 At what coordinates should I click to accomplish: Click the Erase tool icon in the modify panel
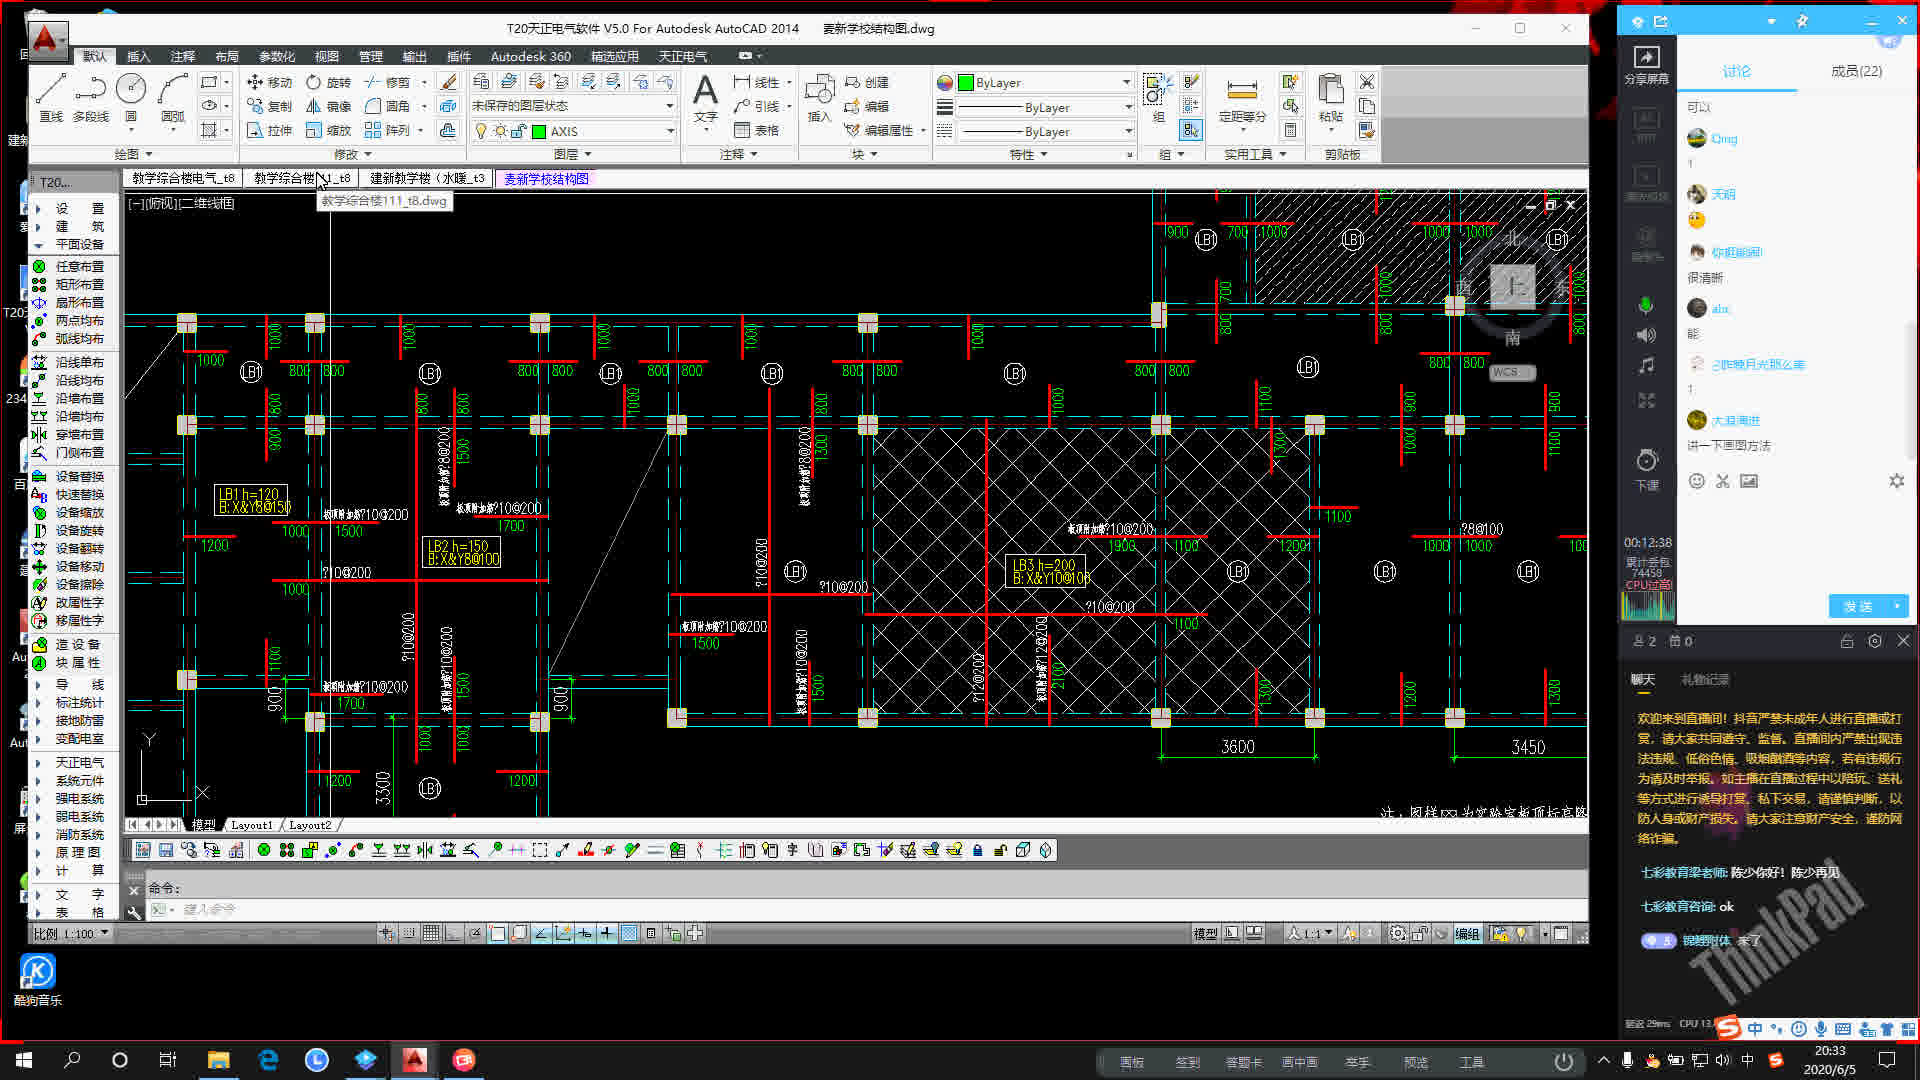(x=448, y=82)
